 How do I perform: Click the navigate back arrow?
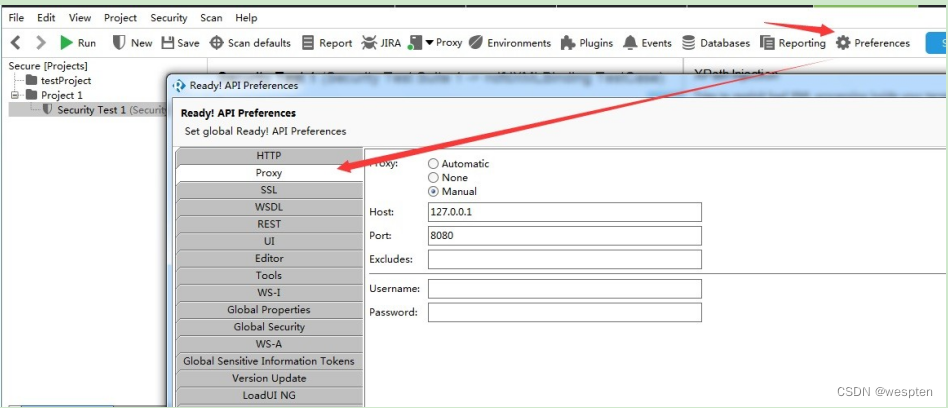(16, 43)
